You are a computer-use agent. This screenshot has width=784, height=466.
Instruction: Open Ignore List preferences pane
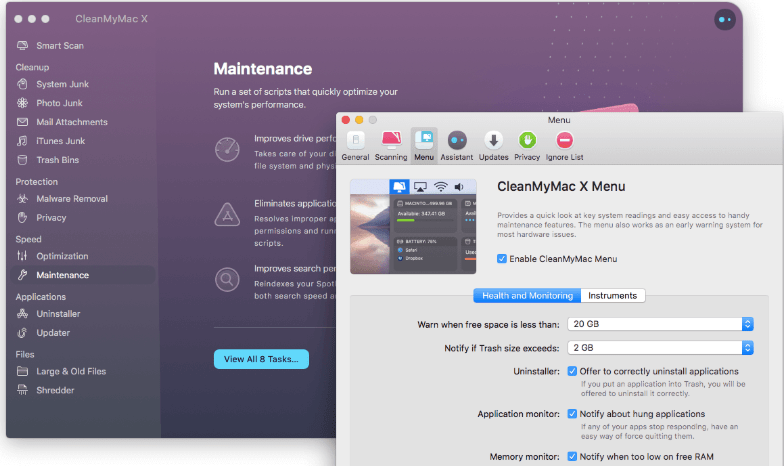[564, 146]
